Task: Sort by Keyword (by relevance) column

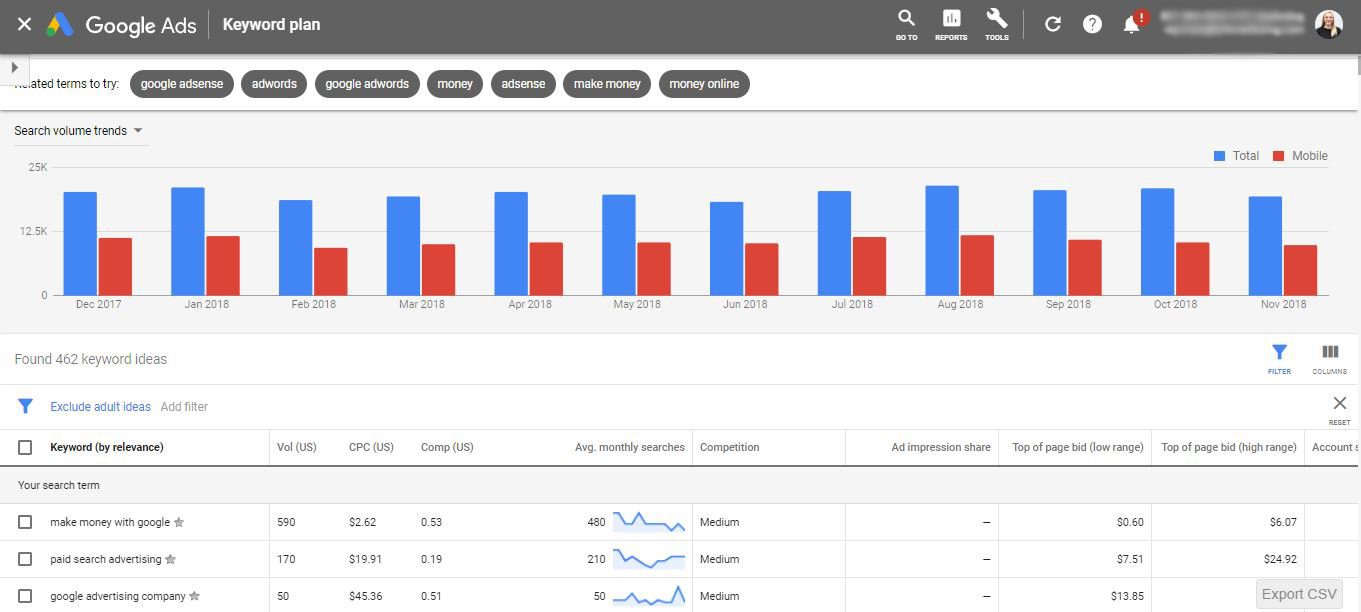Action: (x=107, y=447)
